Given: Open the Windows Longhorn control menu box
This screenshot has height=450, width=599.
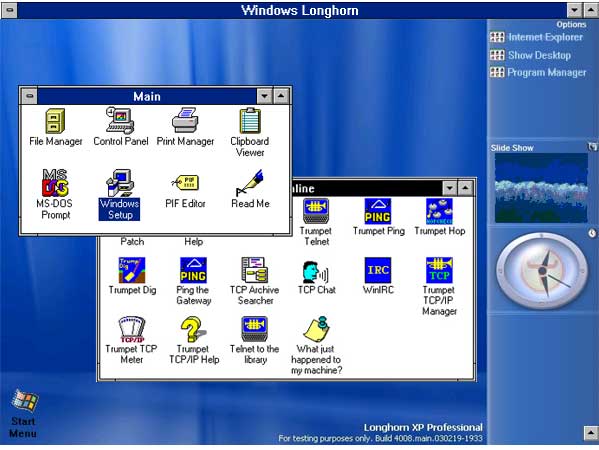Looking at the screenshot, I should [10, 10].
